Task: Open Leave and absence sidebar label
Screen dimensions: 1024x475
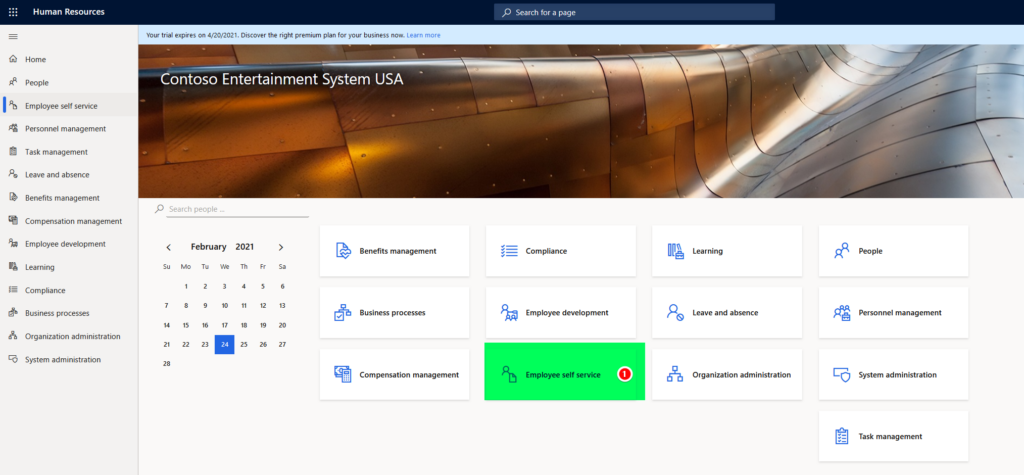Action: click(57, 174)
